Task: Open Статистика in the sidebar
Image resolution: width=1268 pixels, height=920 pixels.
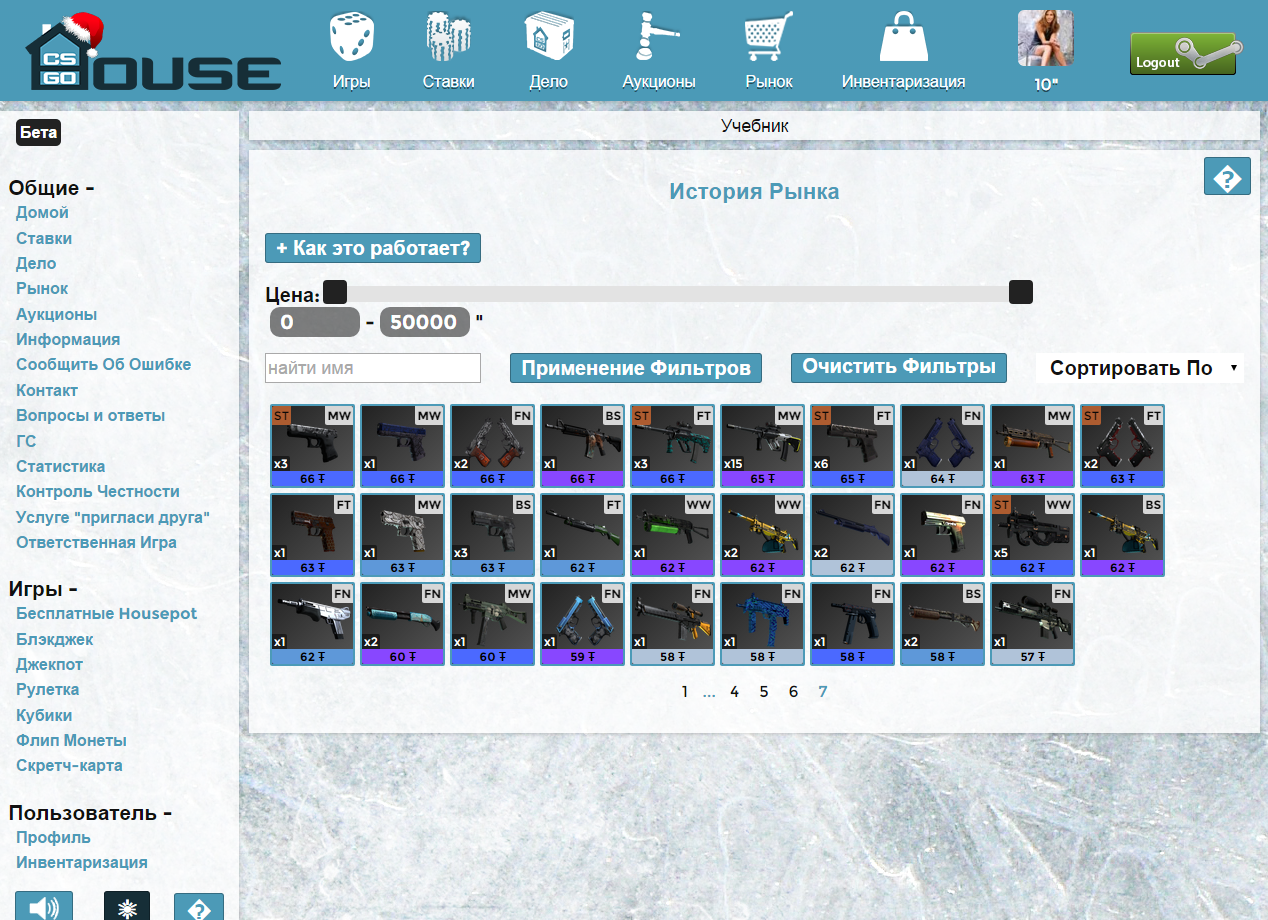Action: (x=60, y=467)
